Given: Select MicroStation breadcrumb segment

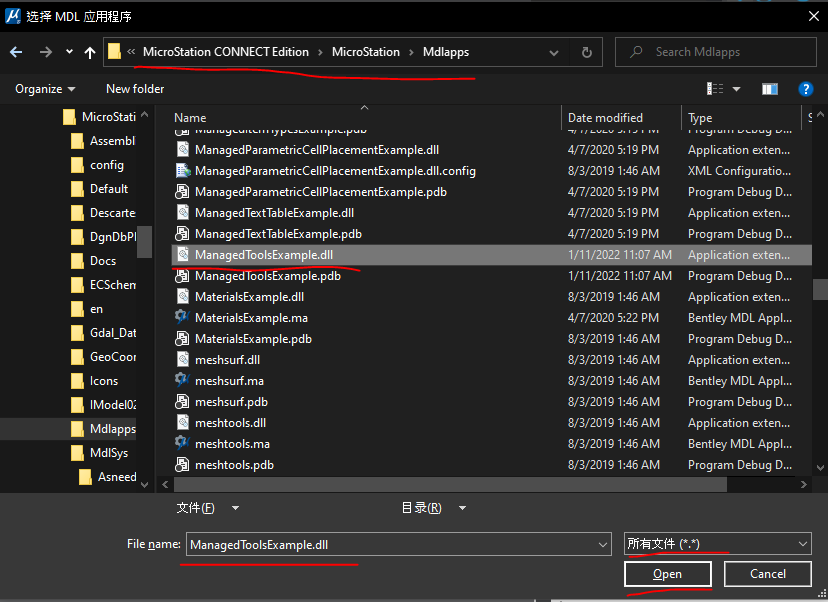Looking at the screenshot, I should coord(365,52).
